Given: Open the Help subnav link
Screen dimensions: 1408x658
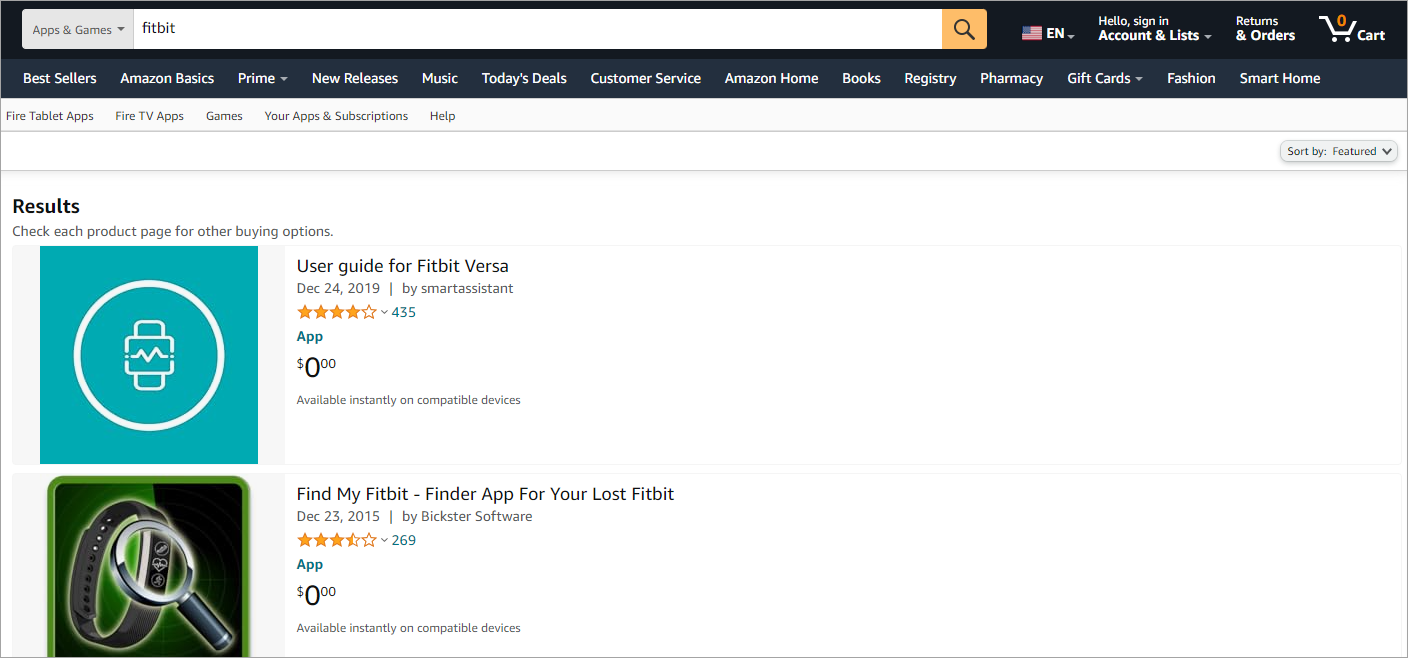Looking at the screenshot, I should (x=442, y=116).
